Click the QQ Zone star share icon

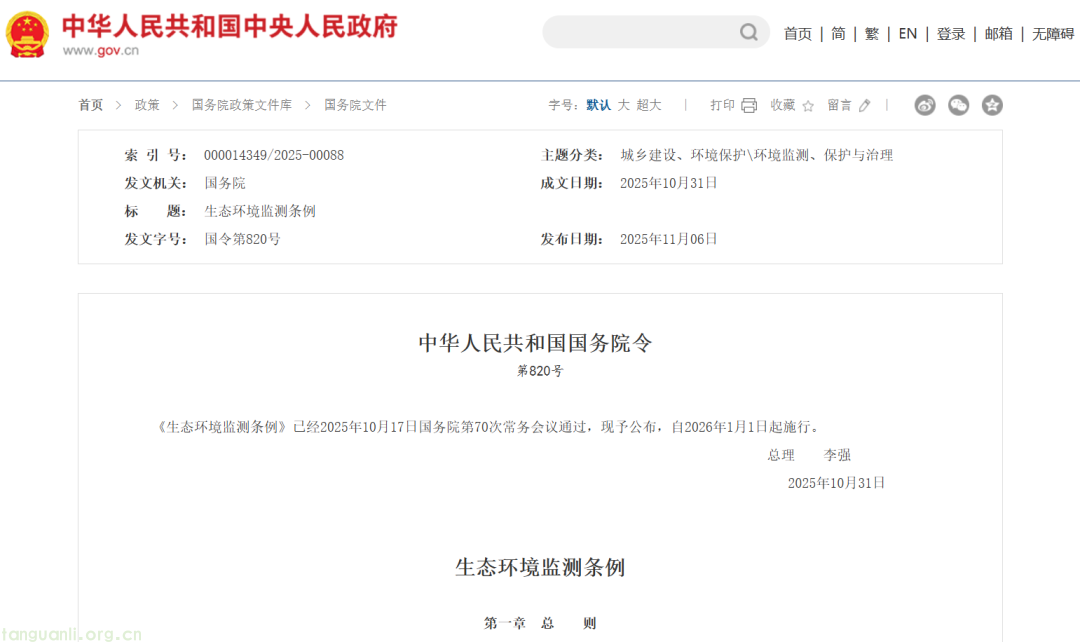[991, 105]
